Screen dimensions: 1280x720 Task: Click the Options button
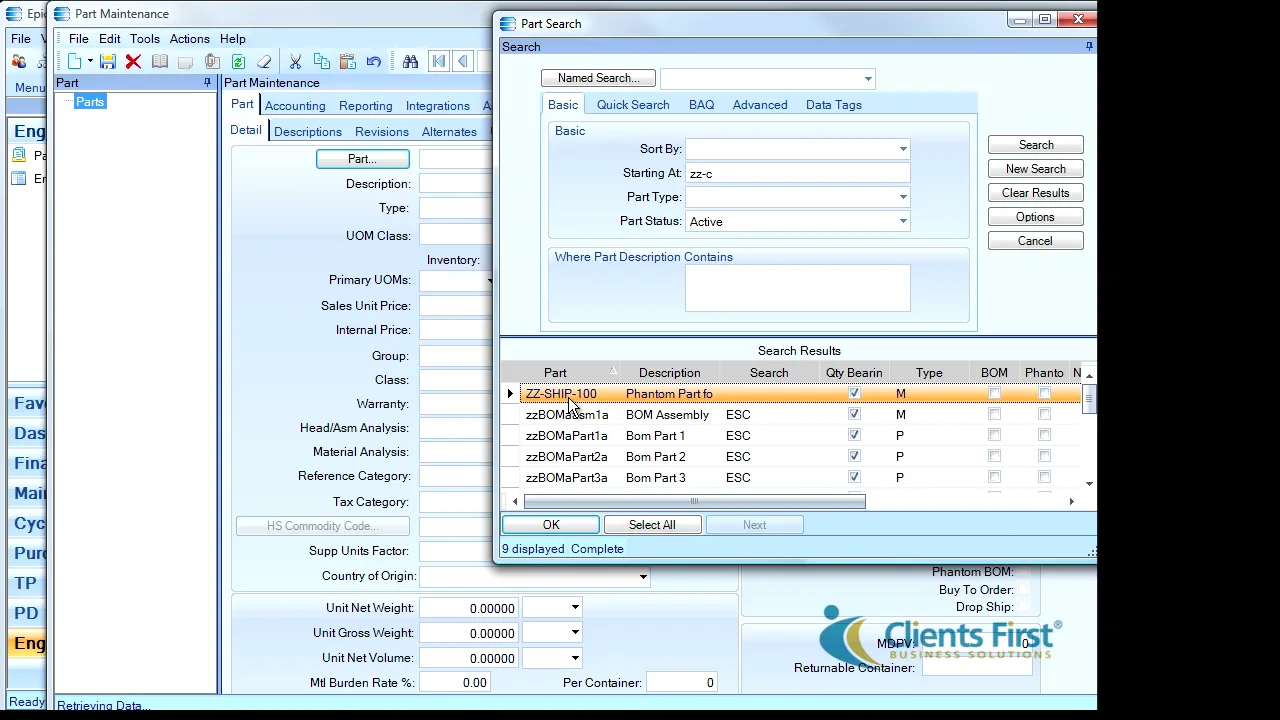click(1036, 217)
